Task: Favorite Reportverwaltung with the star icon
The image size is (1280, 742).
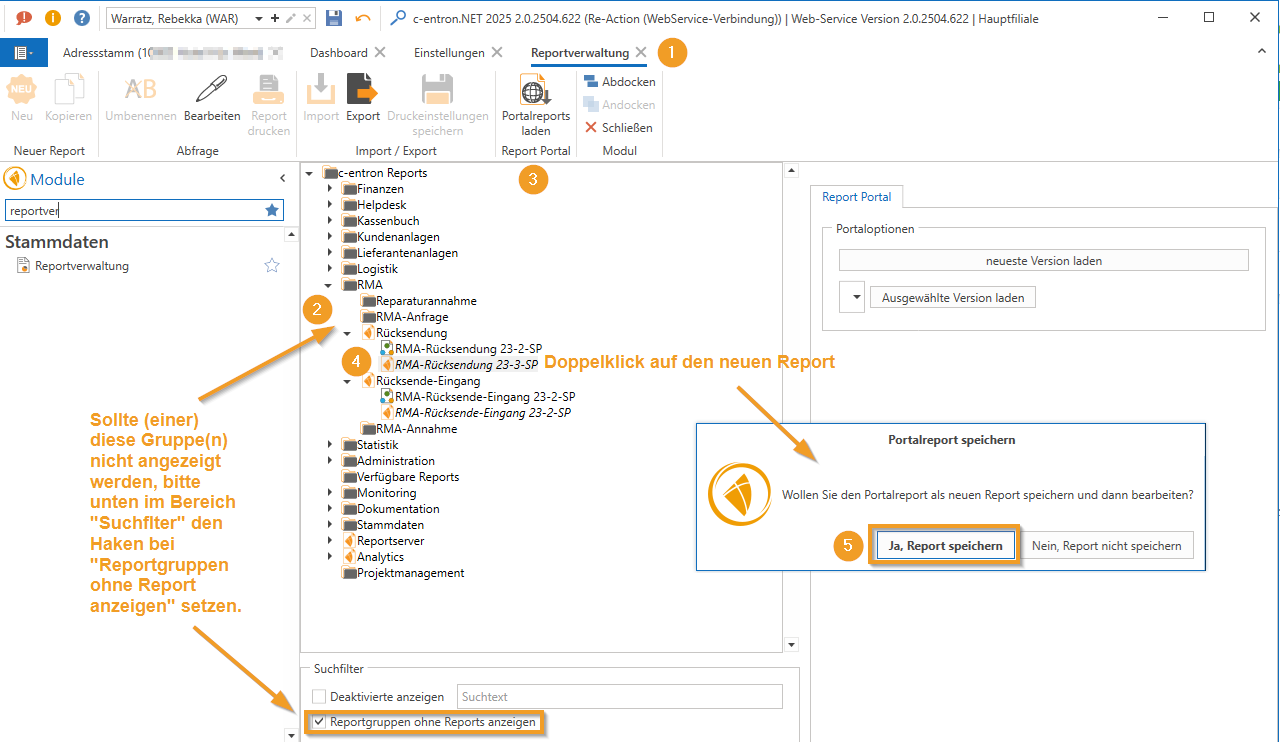Action: click(x=271, y=266)
